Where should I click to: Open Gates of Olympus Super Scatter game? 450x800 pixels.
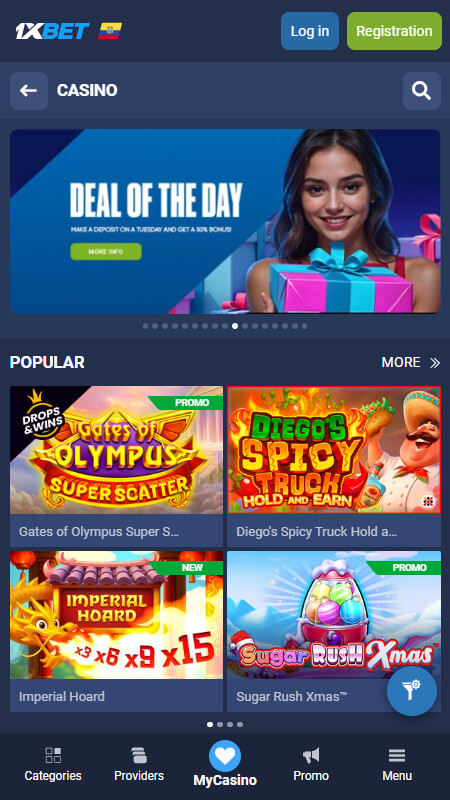click(x=116, y=466)
